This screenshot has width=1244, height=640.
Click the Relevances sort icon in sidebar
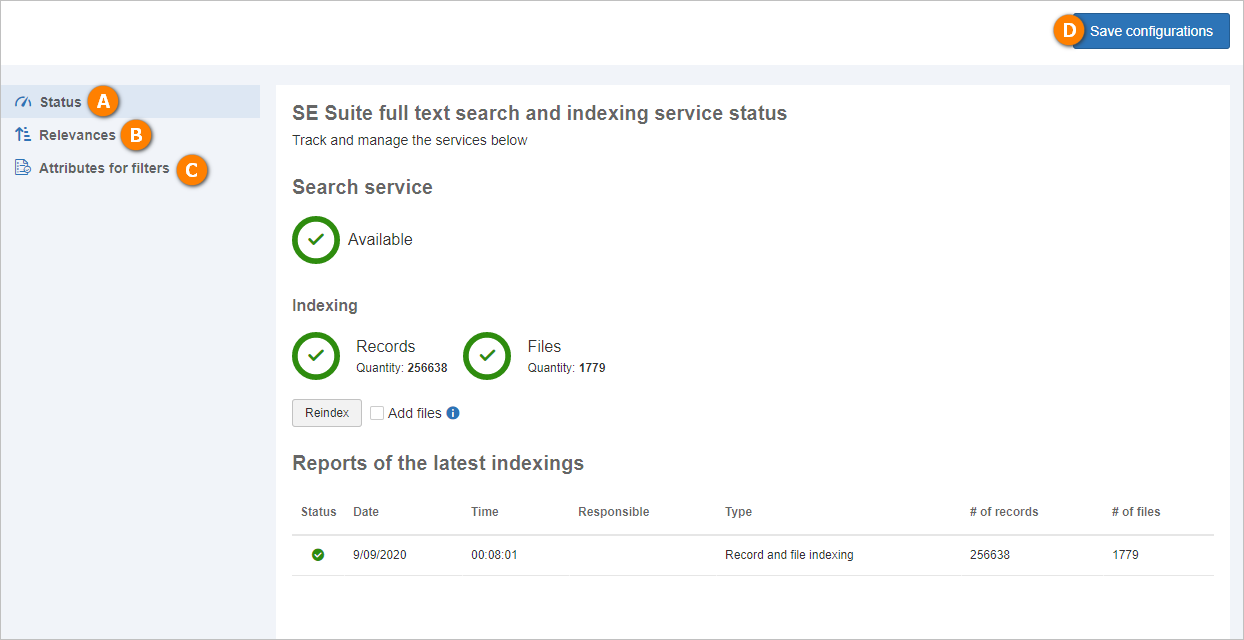pos(23,135)
